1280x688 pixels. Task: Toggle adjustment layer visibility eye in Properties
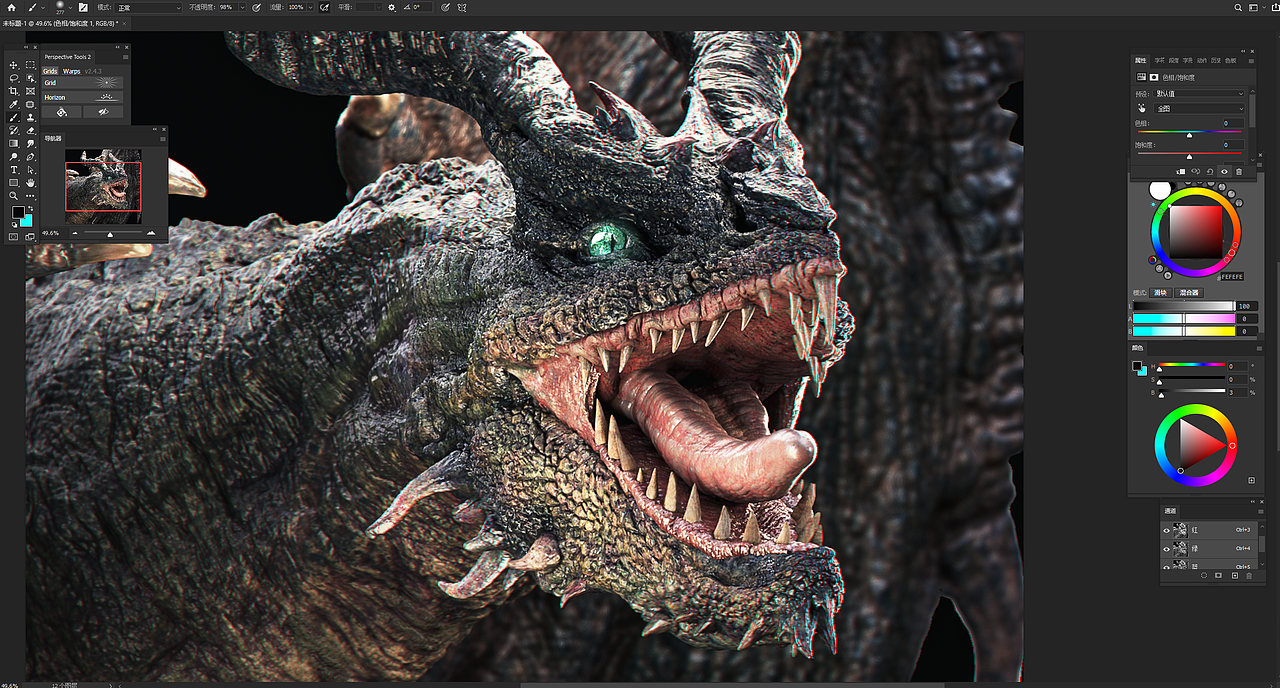(x=1224, y=172)
